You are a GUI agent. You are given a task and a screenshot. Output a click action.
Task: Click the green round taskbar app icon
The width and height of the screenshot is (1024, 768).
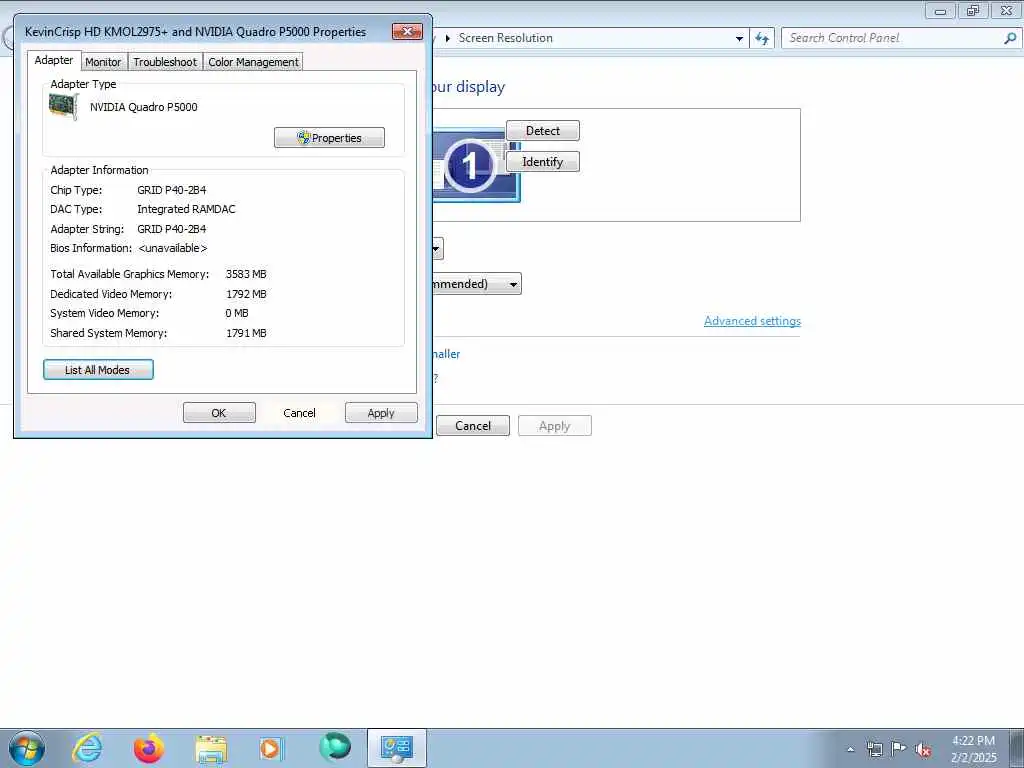pos(335,747)
